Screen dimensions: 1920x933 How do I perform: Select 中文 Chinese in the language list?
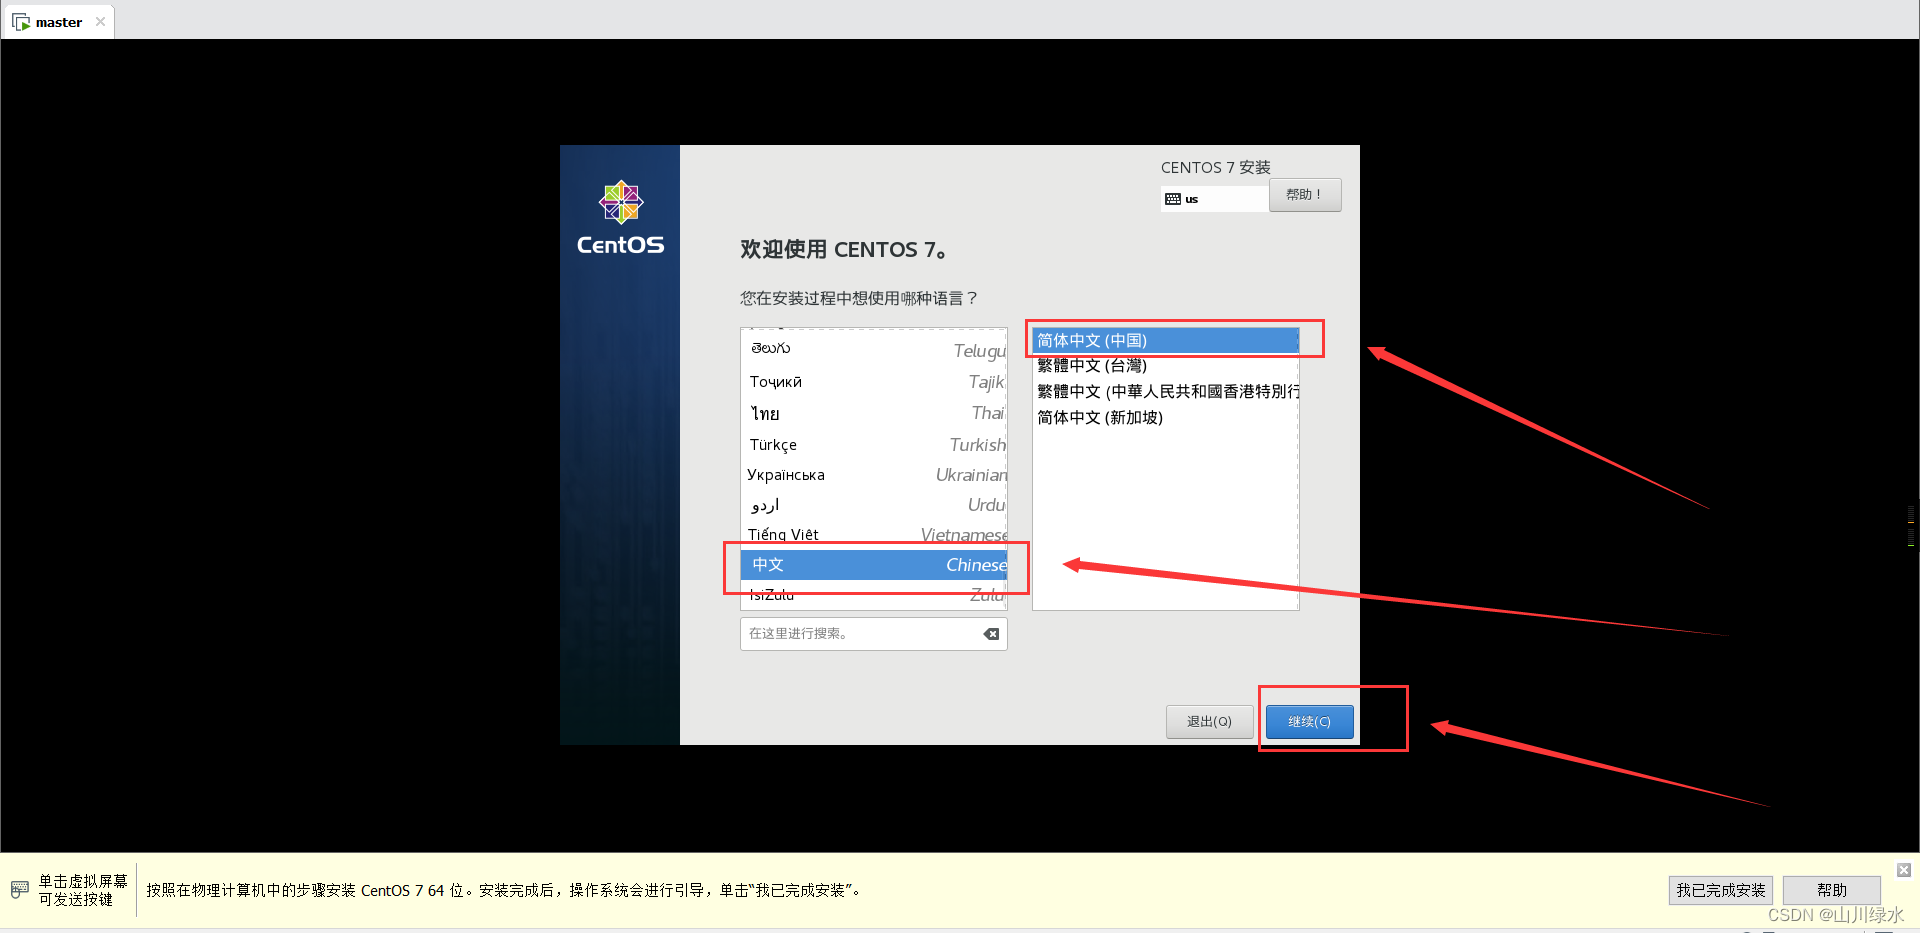pos(870,564)
